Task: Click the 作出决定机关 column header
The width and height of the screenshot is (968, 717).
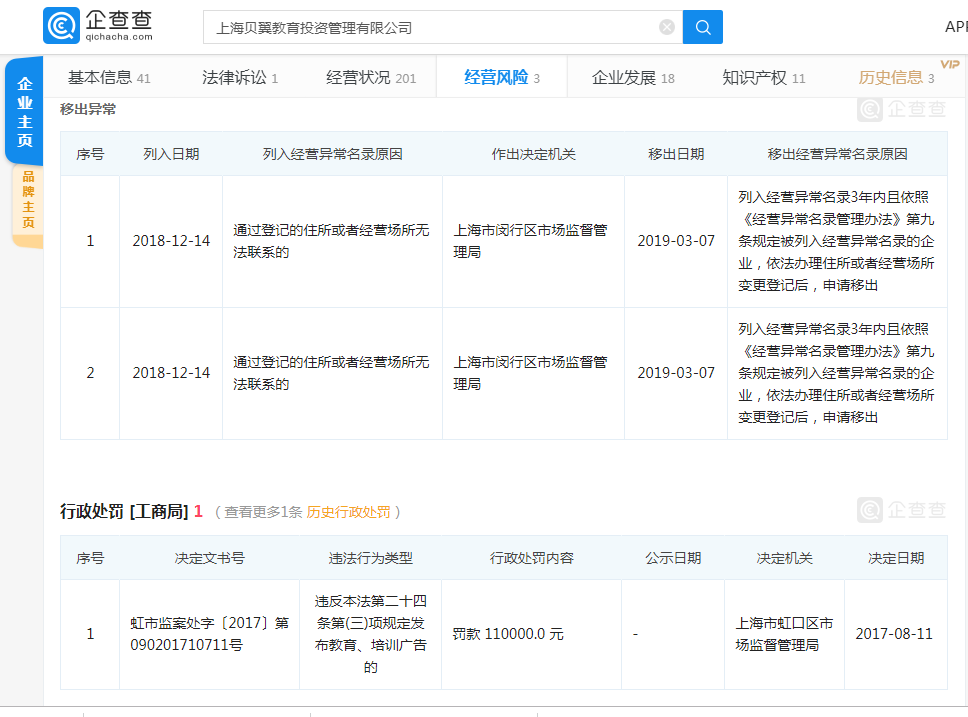Action: [533, 154]
